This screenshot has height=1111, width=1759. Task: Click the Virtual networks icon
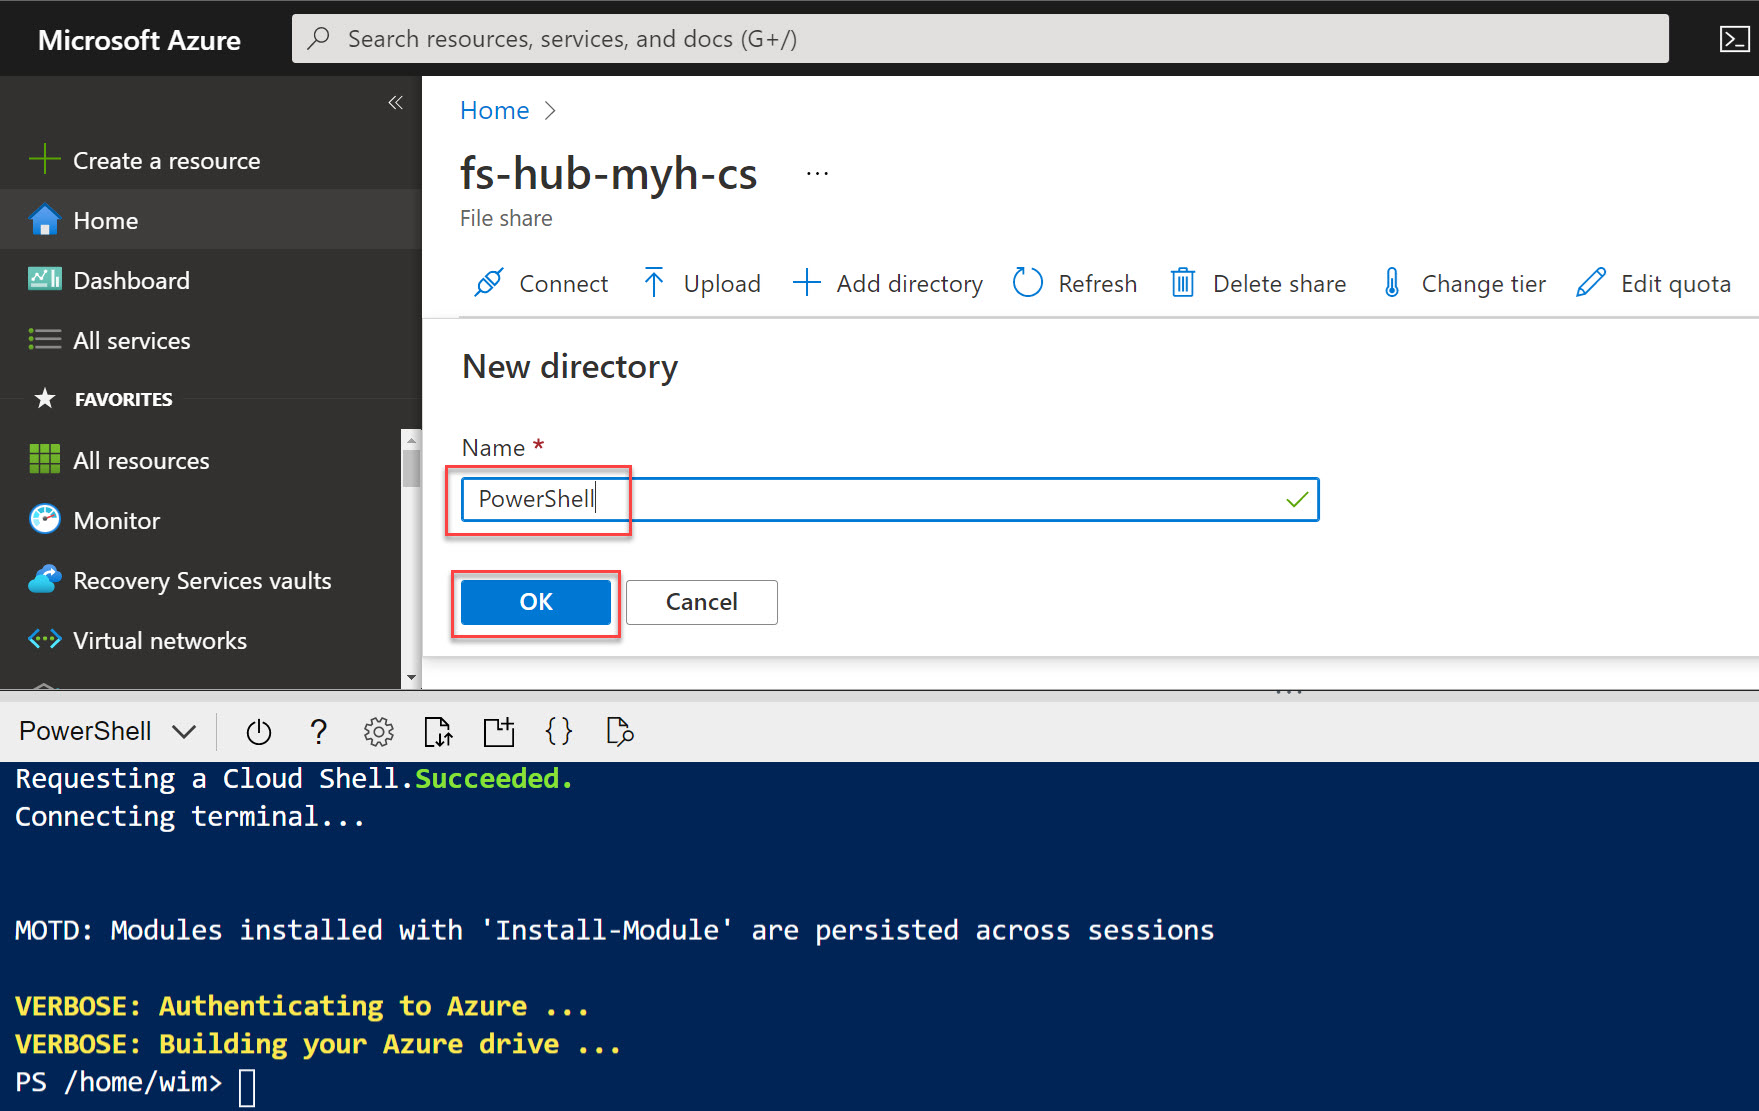(45, 639)
